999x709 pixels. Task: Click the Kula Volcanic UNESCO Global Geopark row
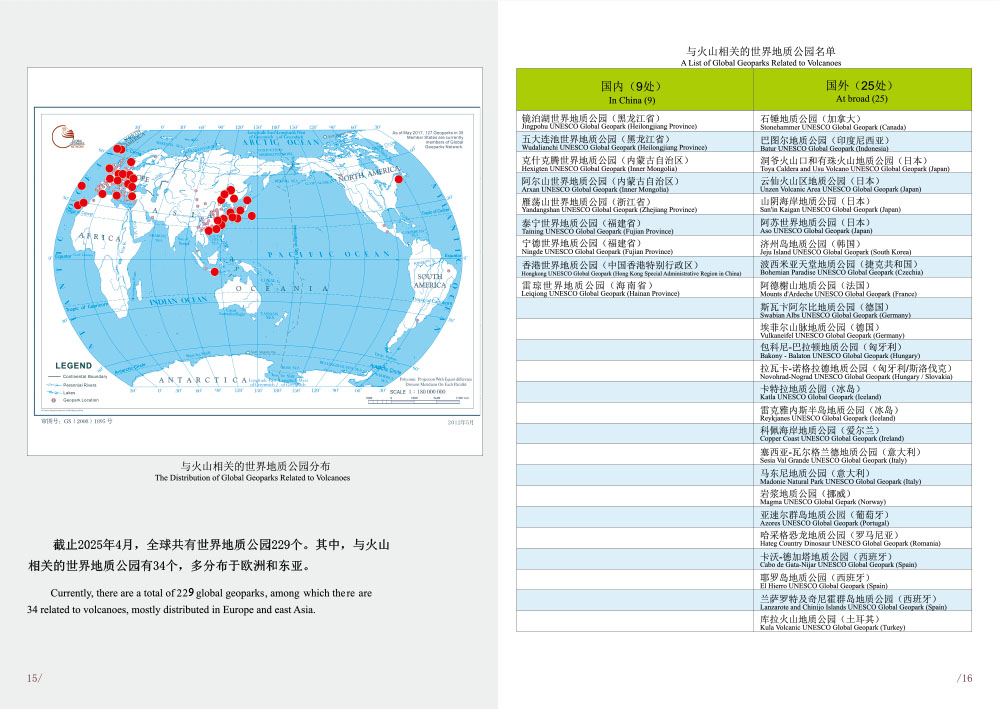pos(861,623)
